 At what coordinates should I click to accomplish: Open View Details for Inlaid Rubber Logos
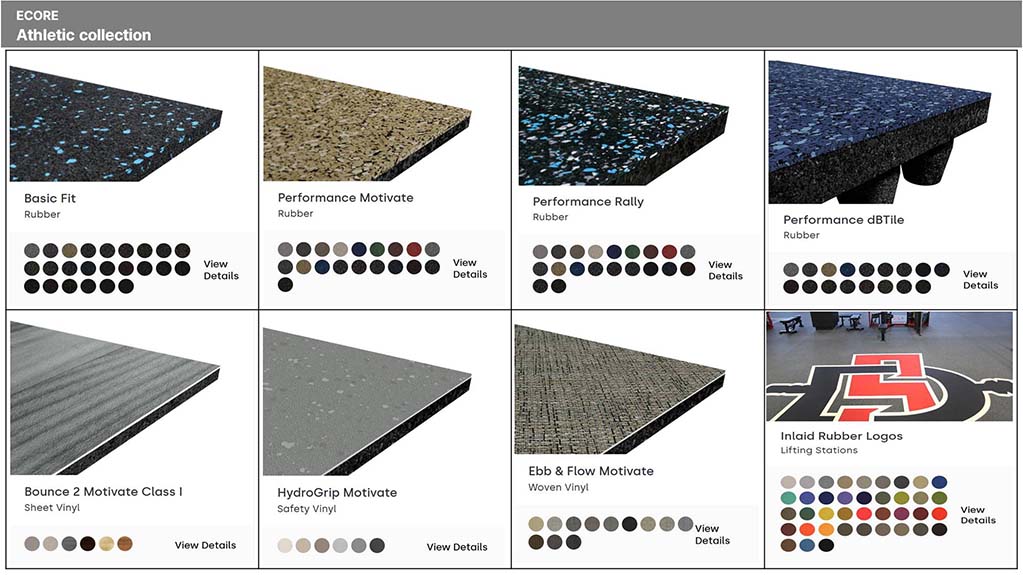978,515
